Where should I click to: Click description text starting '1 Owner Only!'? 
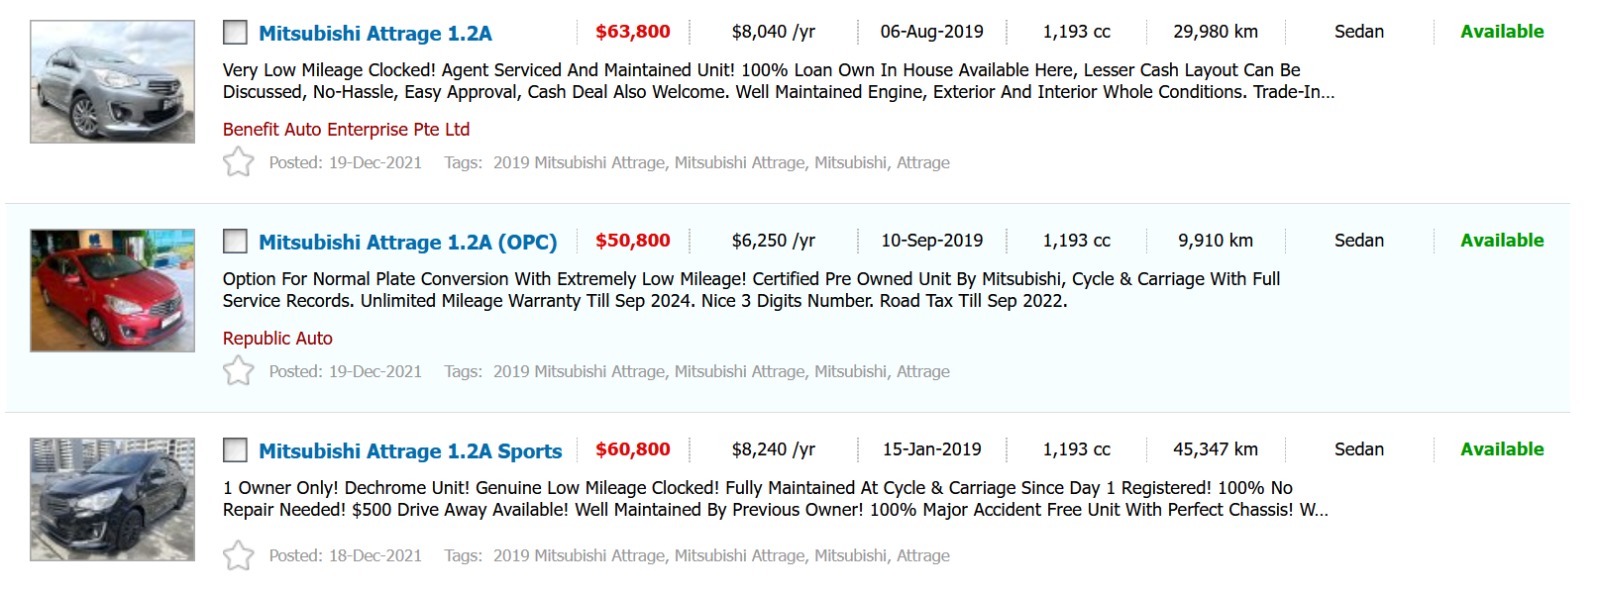tap(757, 488)
